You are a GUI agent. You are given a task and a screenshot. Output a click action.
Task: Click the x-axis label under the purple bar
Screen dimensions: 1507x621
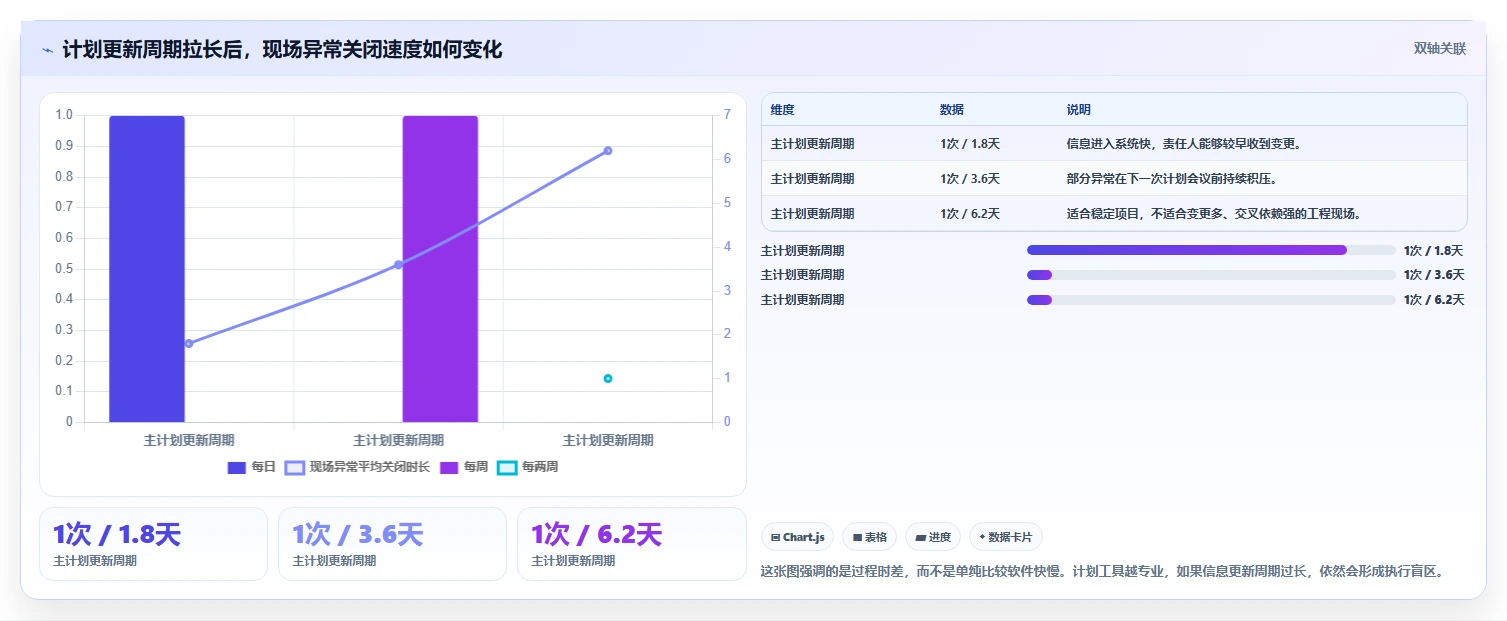pyautogui.click(x=398, y=440)
